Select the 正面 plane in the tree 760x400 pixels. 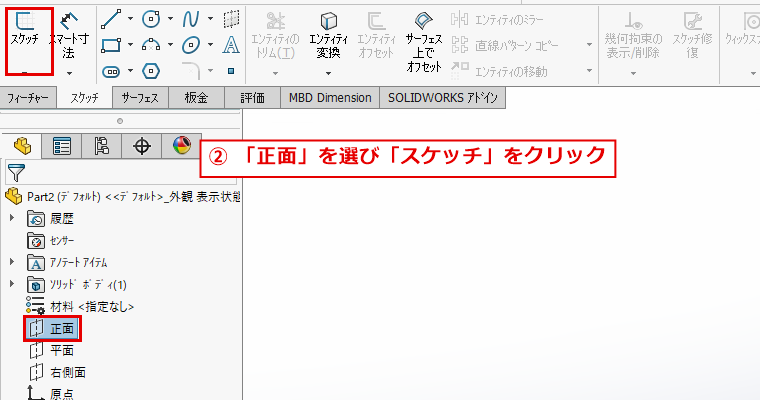(52, 329)
